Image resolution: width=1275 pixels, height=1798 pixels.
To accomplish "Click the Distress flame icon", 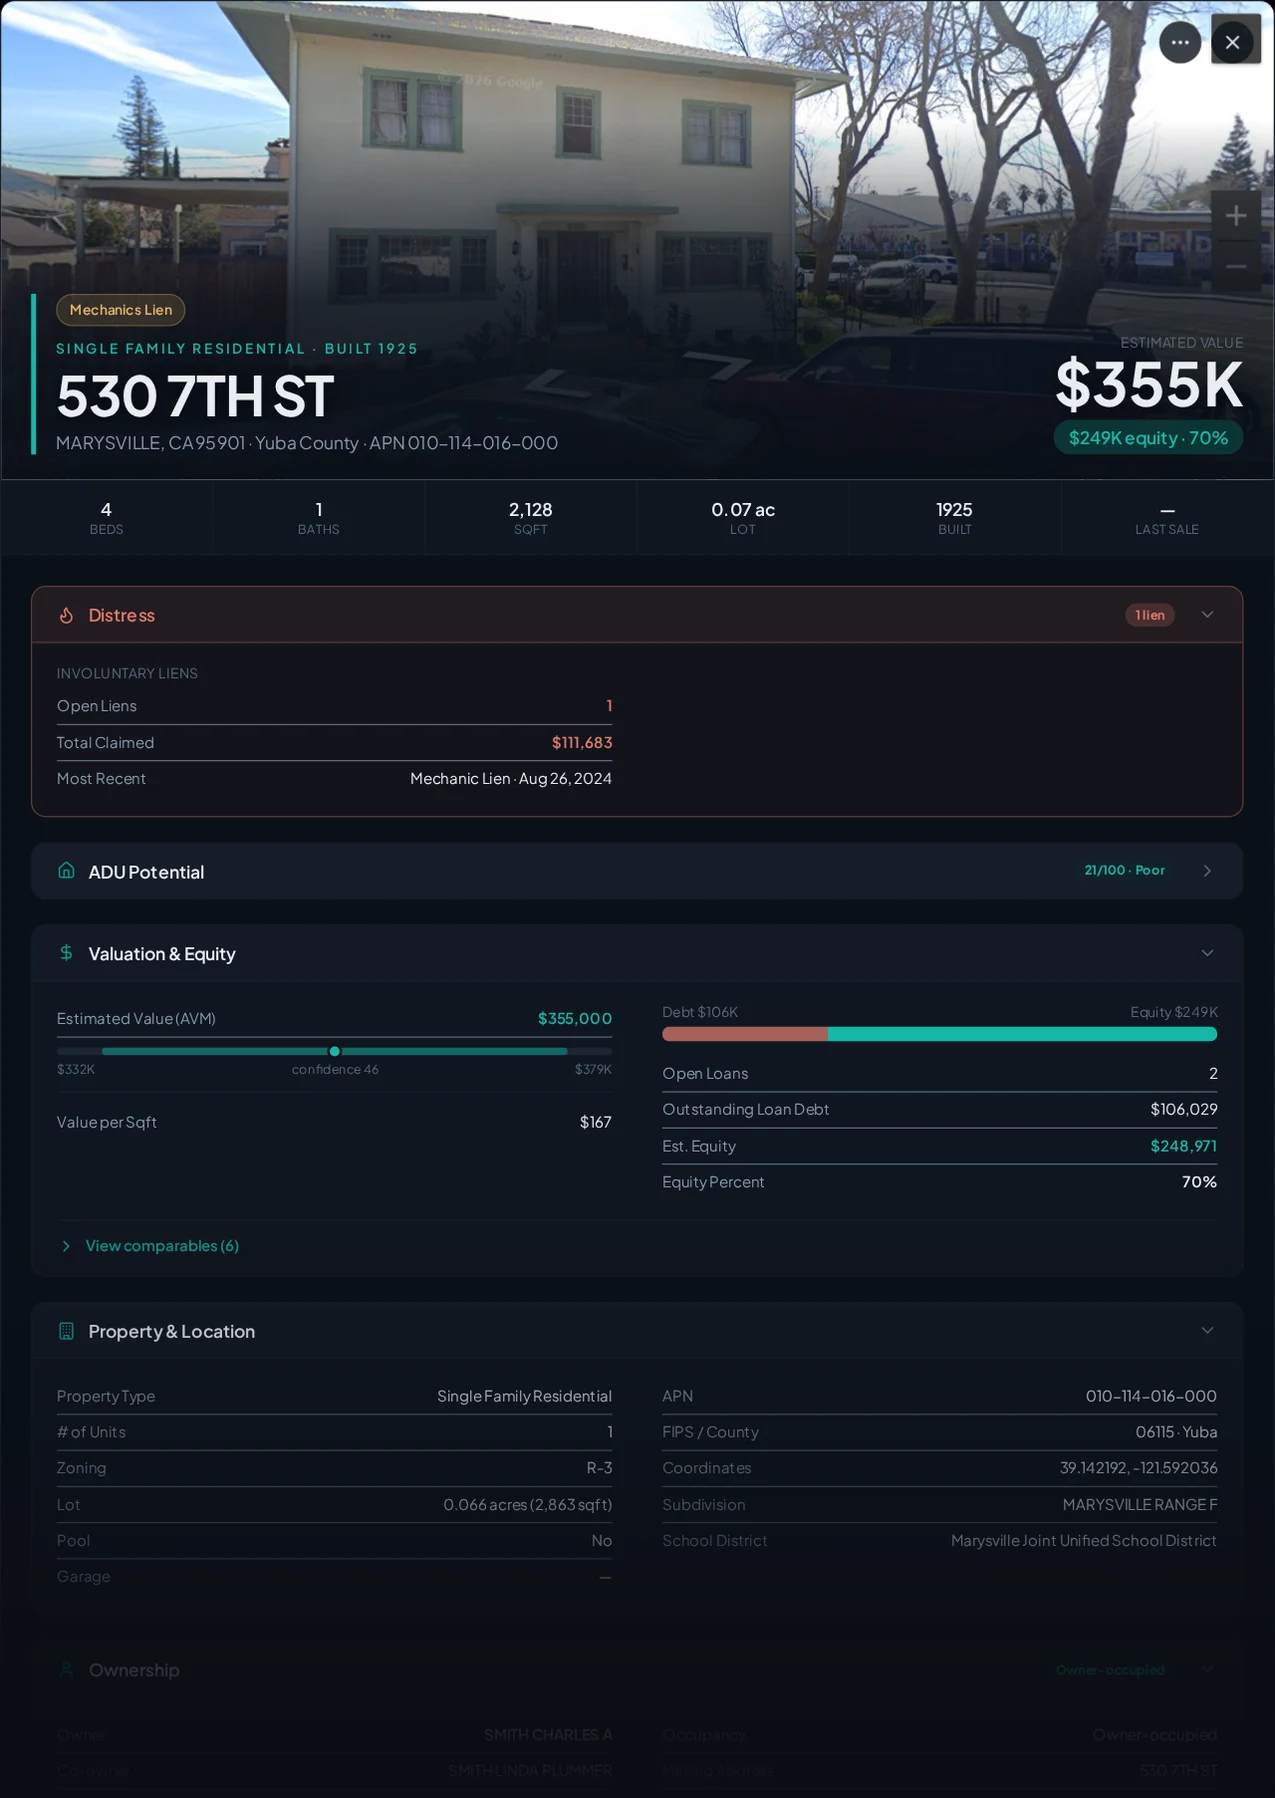I will pos(66,615).
